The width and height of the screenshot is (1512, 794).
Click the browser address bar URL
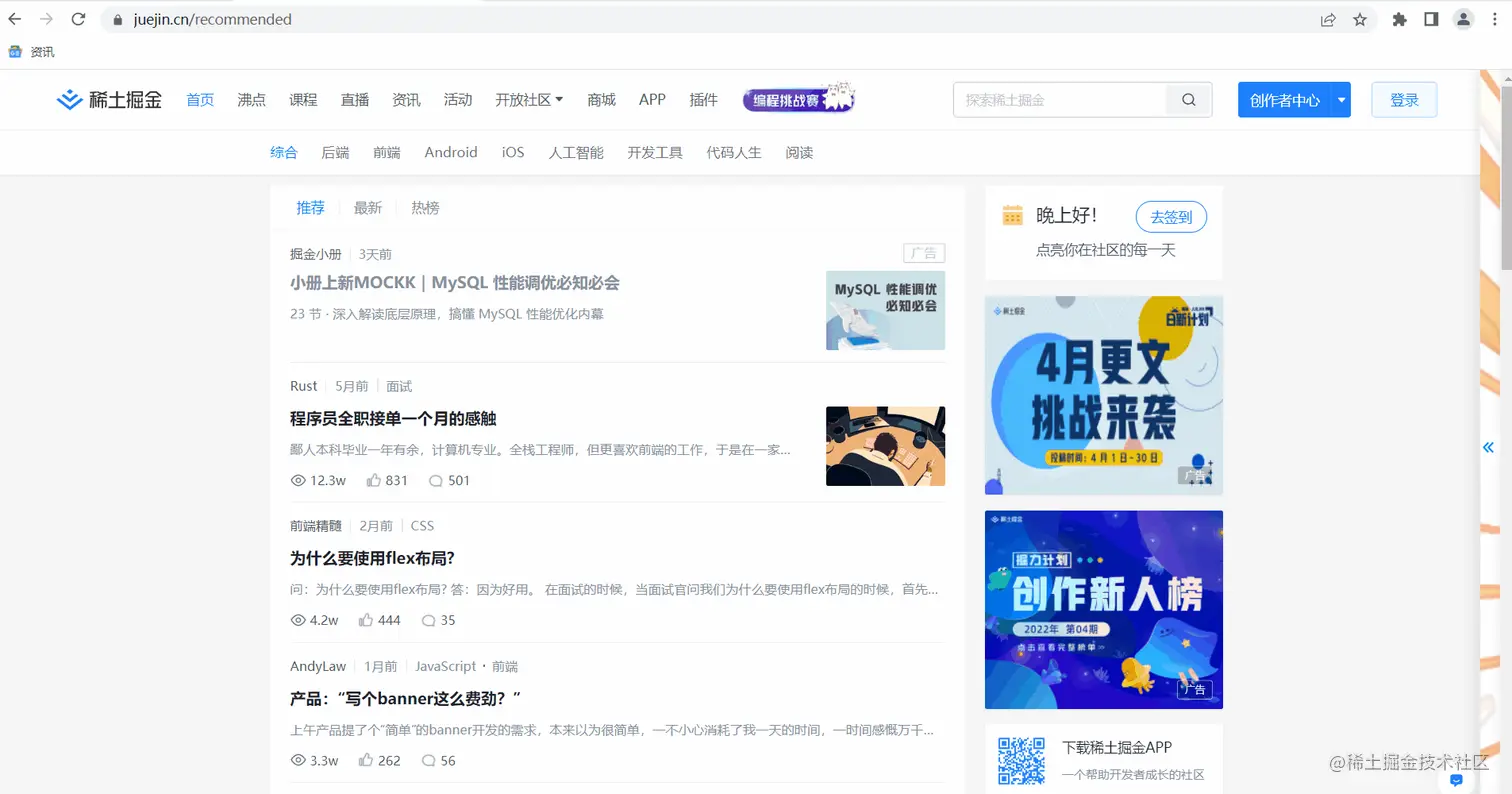pyautogui.click(x=213, y=19)
